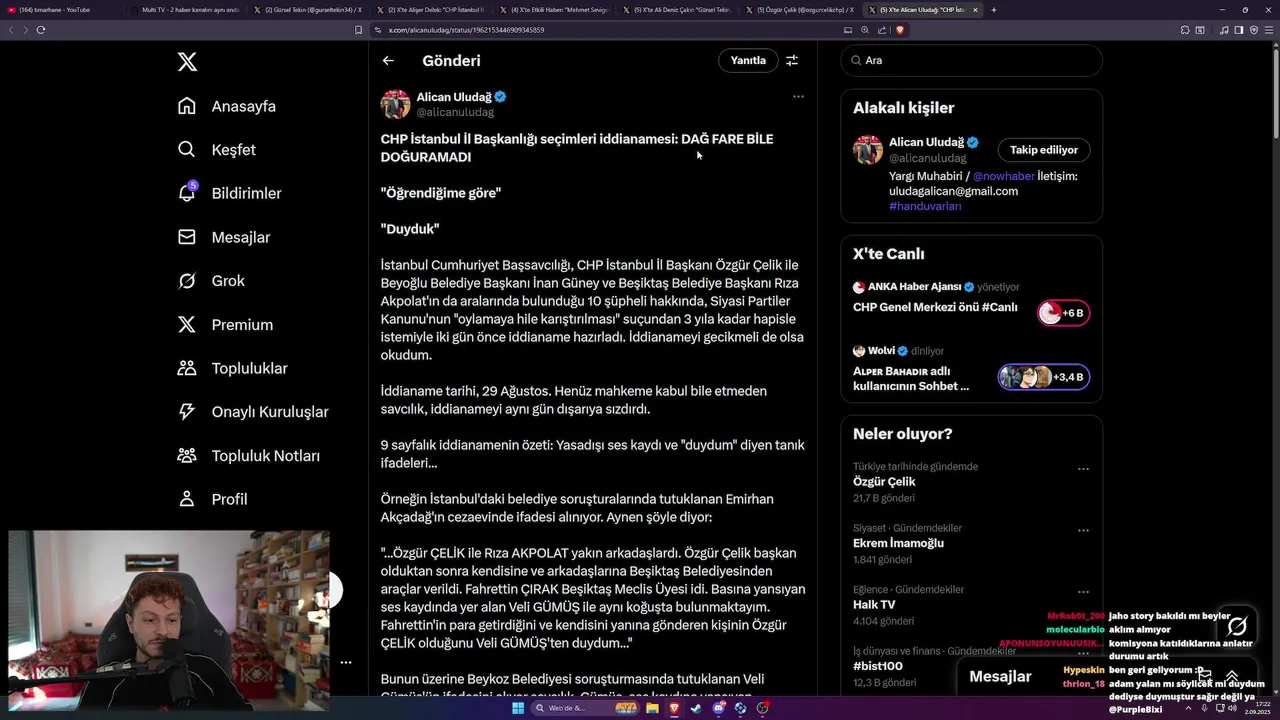Viewport: 1280px width, 720px height.
Task: Open Bildirimler bell icon
Action: click(x=187, y=193)
